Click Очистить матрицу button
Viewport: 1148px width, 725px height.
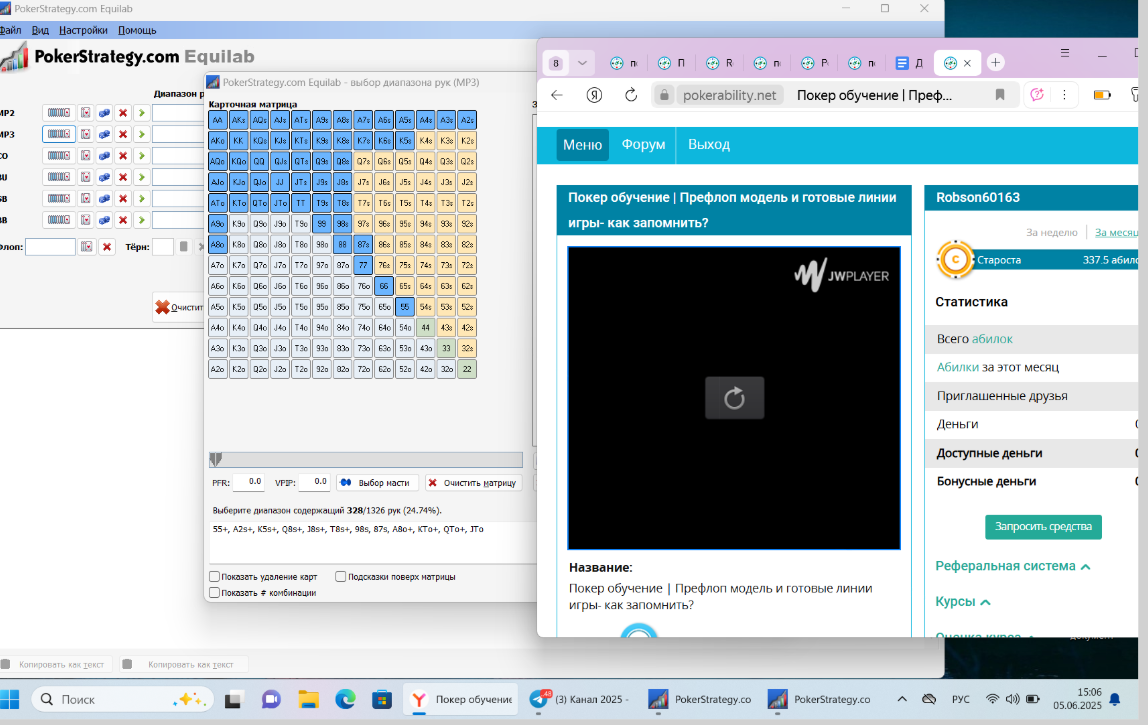point(473,483)
